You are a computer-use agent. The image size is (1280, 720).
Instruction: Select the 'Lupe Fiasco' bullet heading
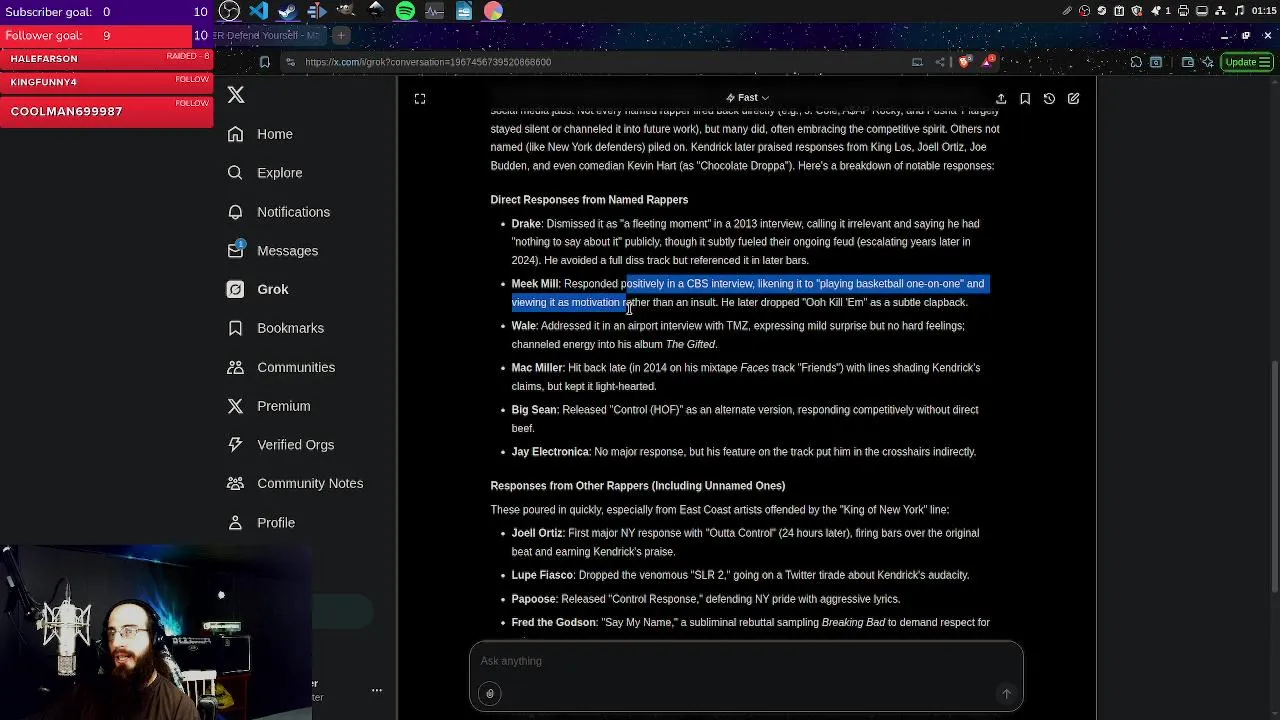(542, 575)
